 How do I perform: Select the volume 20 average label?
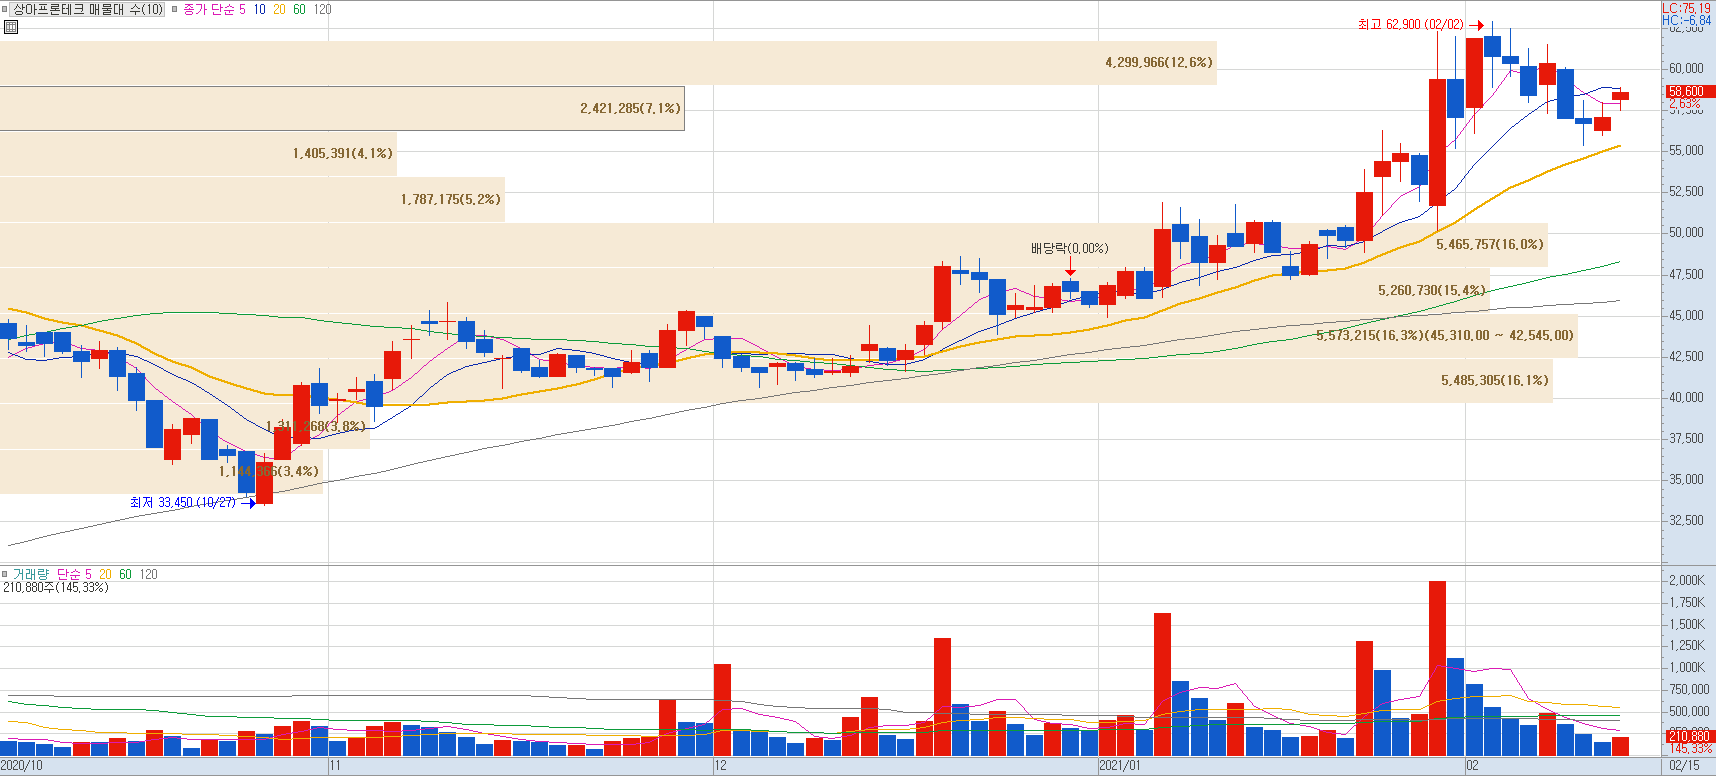pos(105,574)
